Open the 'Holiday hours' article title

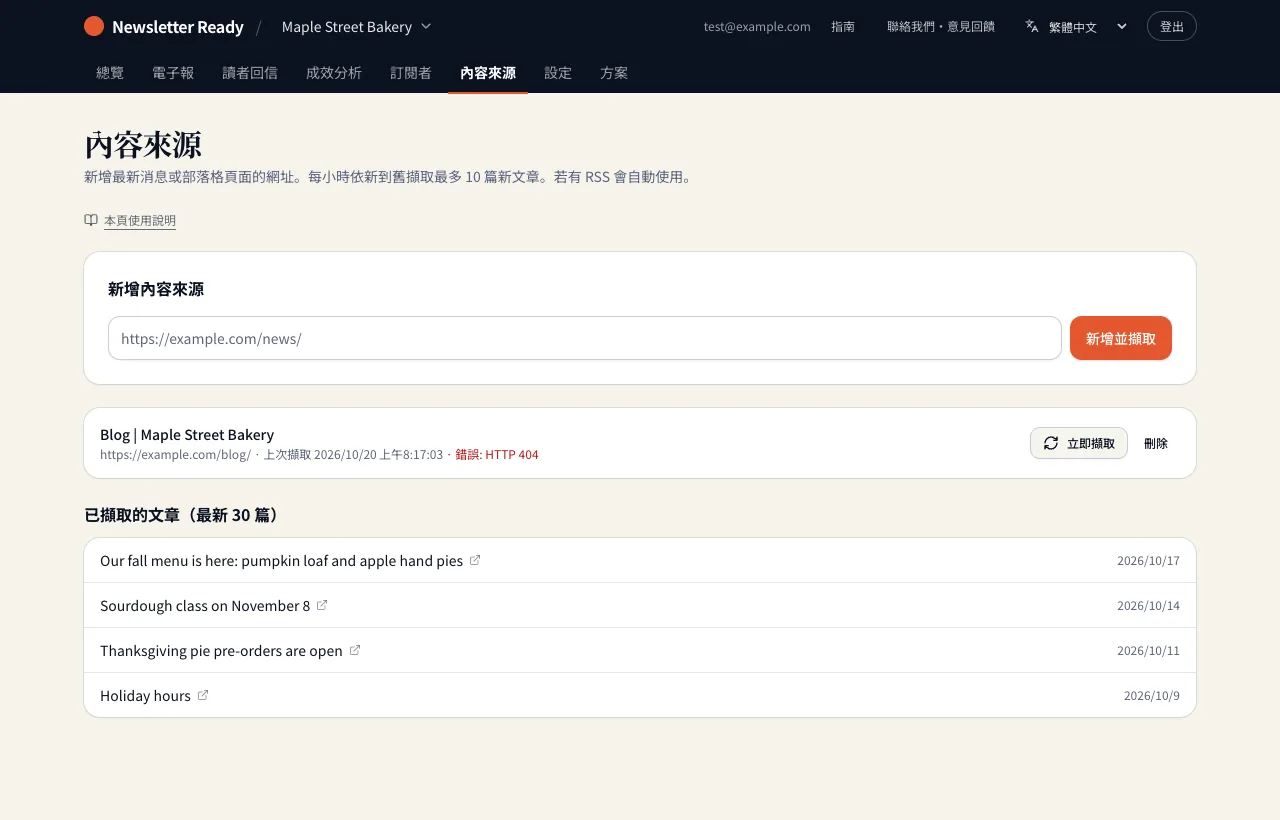point(145,695)
